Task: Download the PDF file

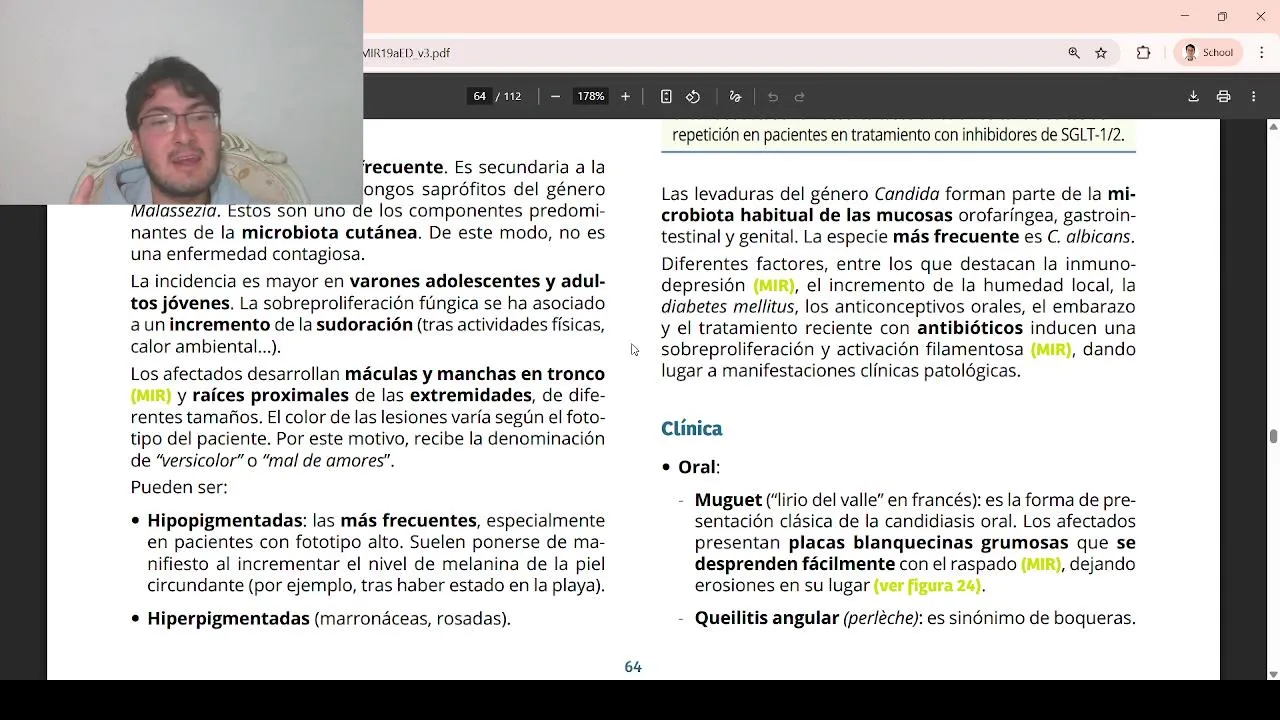Action: point(1193,97)
